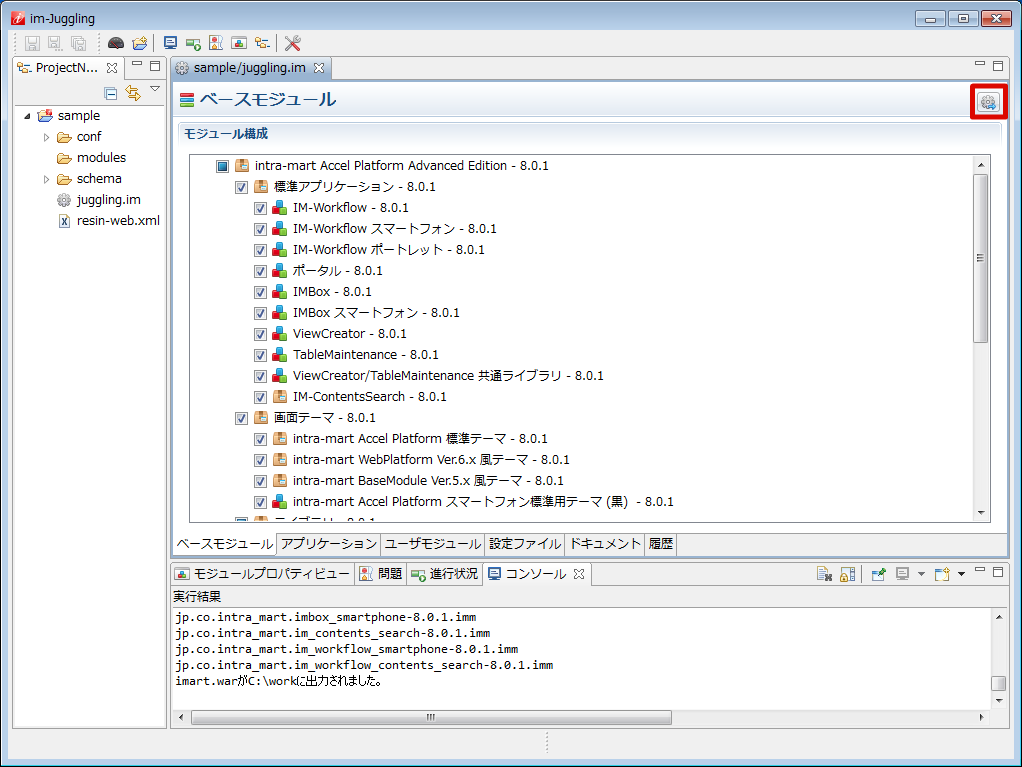Image resolution: width=1022 pixels, height=767 pixels.
Task: Uncheck the IMBox - 8.0.1 module
Action: [x=260, y=292]
